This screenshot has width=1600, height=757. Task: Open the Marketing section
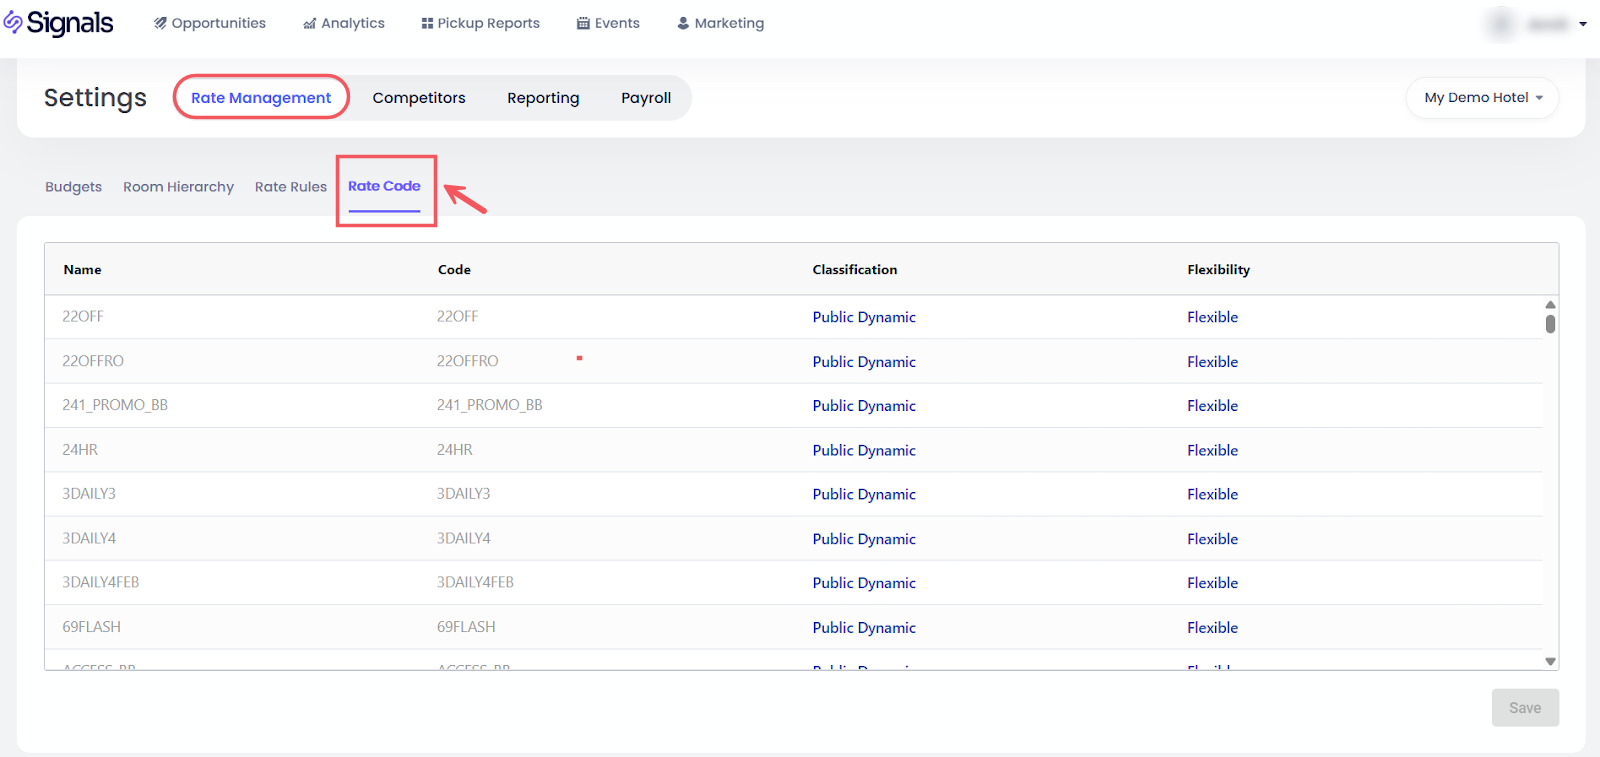click(720, 23)
